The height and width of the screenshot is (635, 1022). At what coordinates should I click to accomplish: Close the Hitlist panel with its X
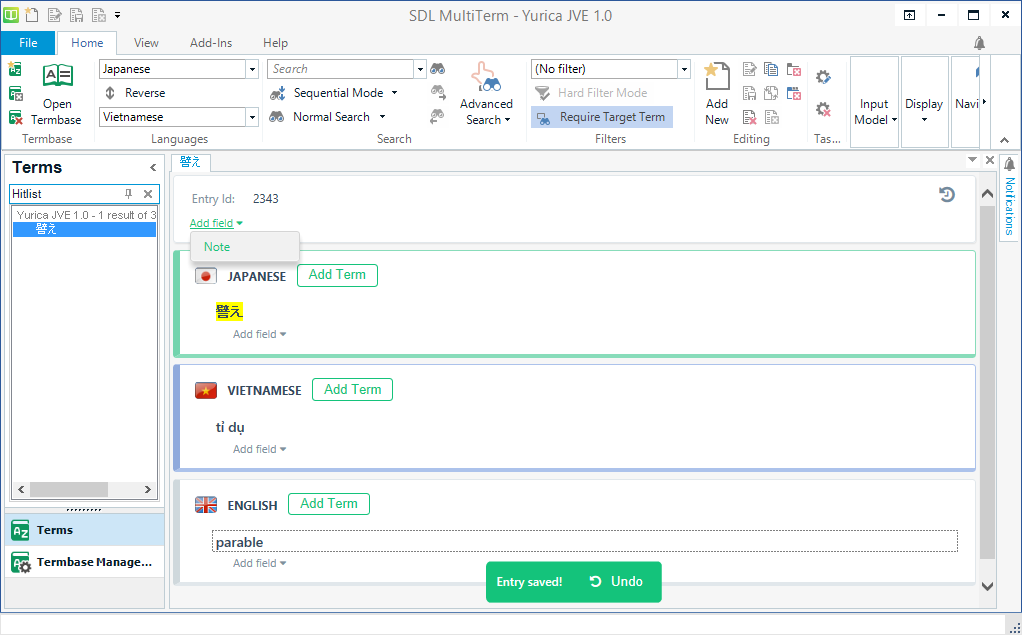point(148,194)
